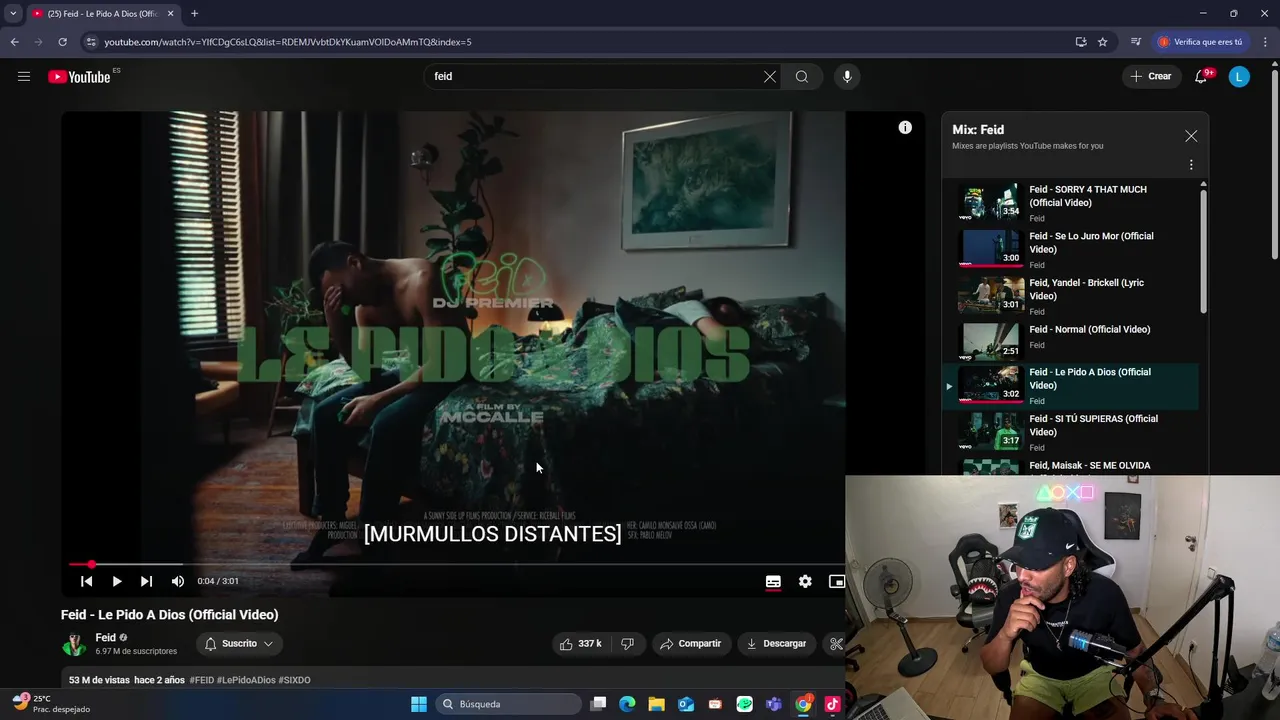Launch Microsoft Edge from taskbar
The height and width of the screenshot is (720, 1280).
pos(627,704)
